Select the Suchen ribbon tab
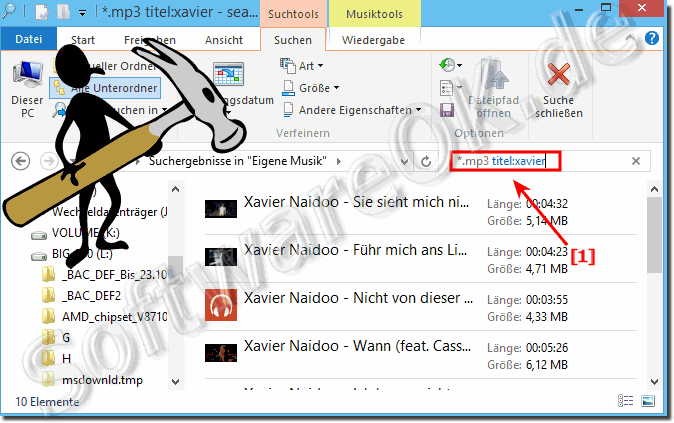Image resolution: width=674 pixels, height=423 pixels. pos(293,40)
